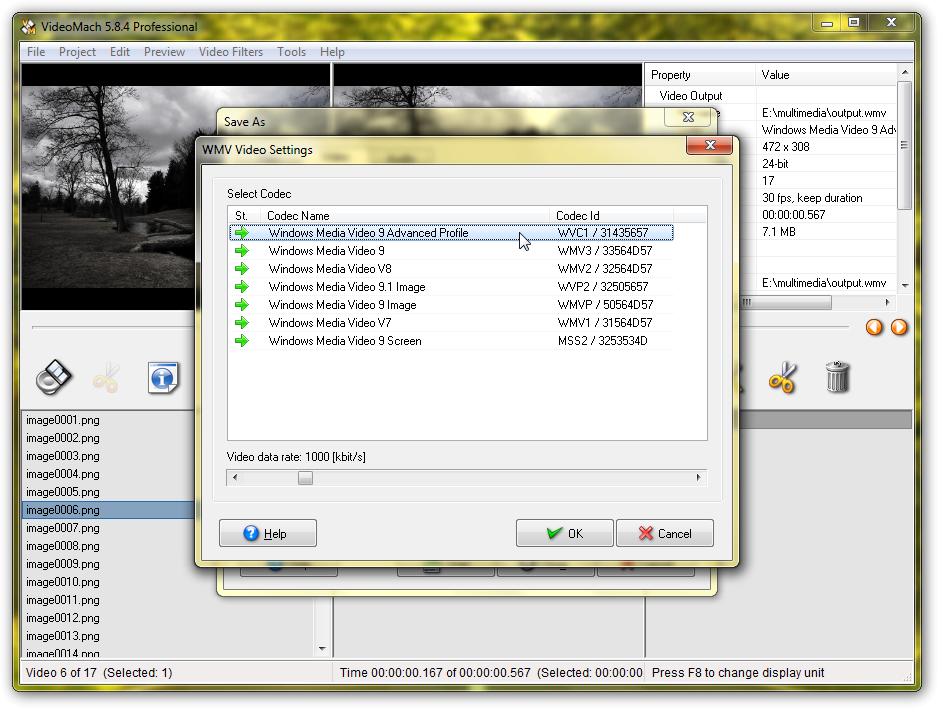This screenshot has width=938, height=708.
Task: Click the yellow scissors cut icon
Action: (782, 377)
